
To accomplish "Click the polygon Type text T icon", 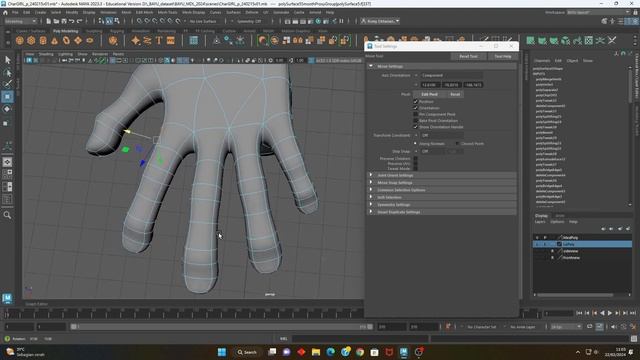I will [x=159, y=40].
